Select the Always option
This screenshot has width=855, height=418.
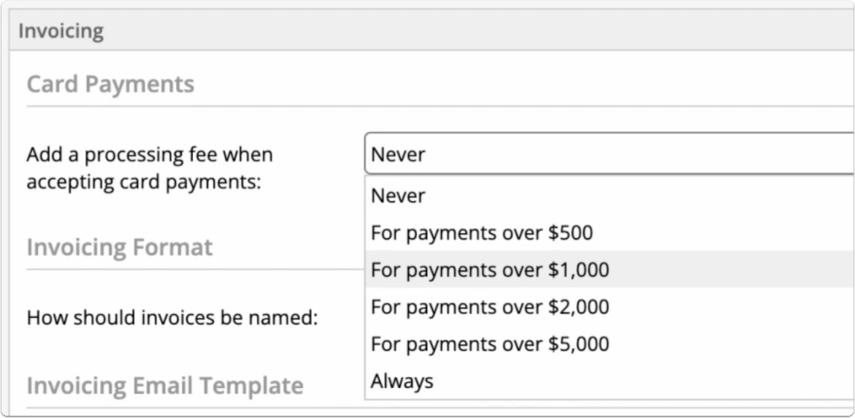click(609, 380)
